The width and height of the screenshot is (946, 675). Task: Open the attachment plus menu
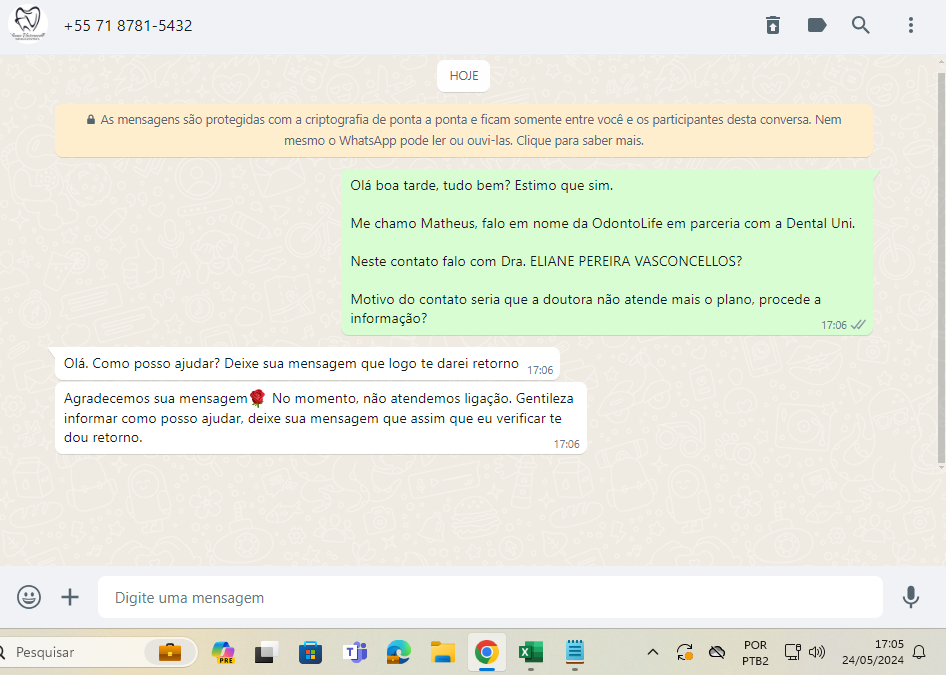pos(70,597)
